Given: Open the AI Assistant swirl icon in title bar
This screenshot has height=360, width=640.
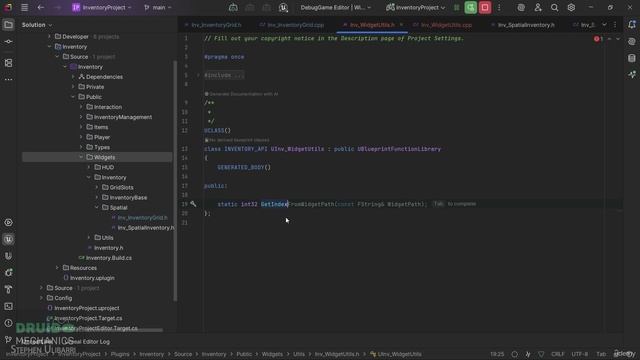Looking at the screenshot, I should [521, 7].
